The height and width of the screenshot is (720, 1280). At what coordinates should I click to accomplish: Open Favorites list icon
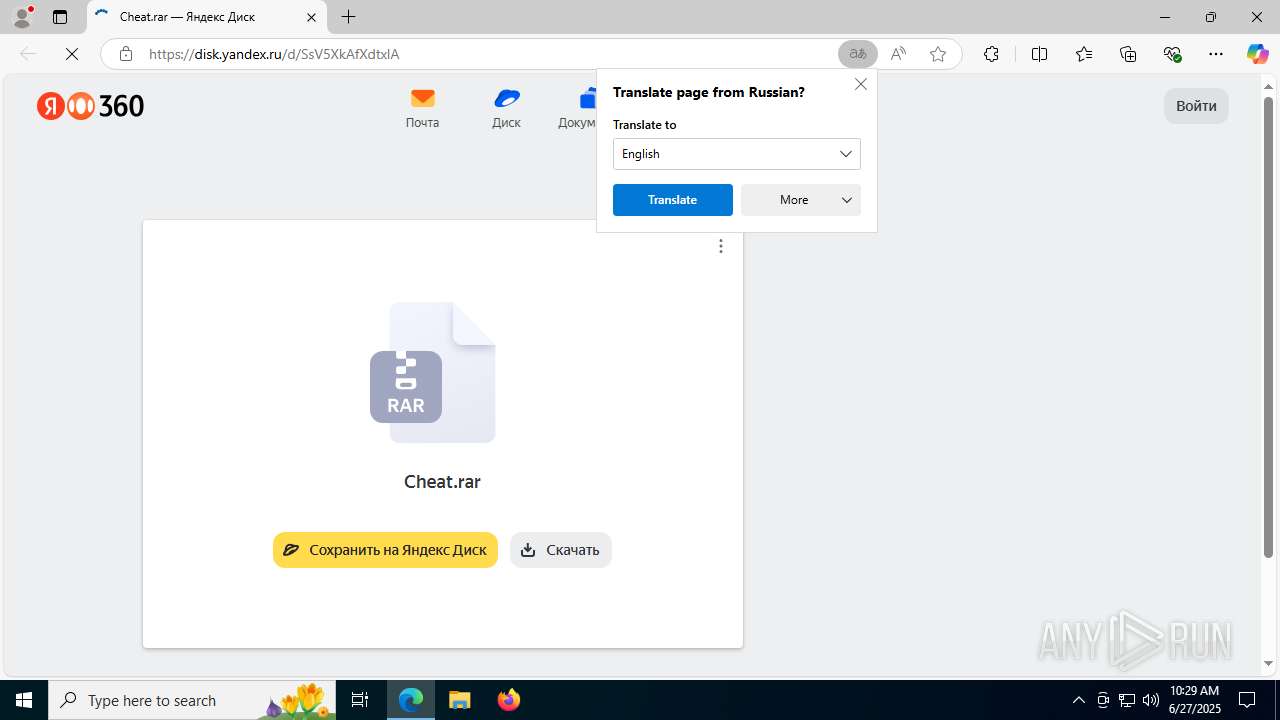coord(1084,54)
